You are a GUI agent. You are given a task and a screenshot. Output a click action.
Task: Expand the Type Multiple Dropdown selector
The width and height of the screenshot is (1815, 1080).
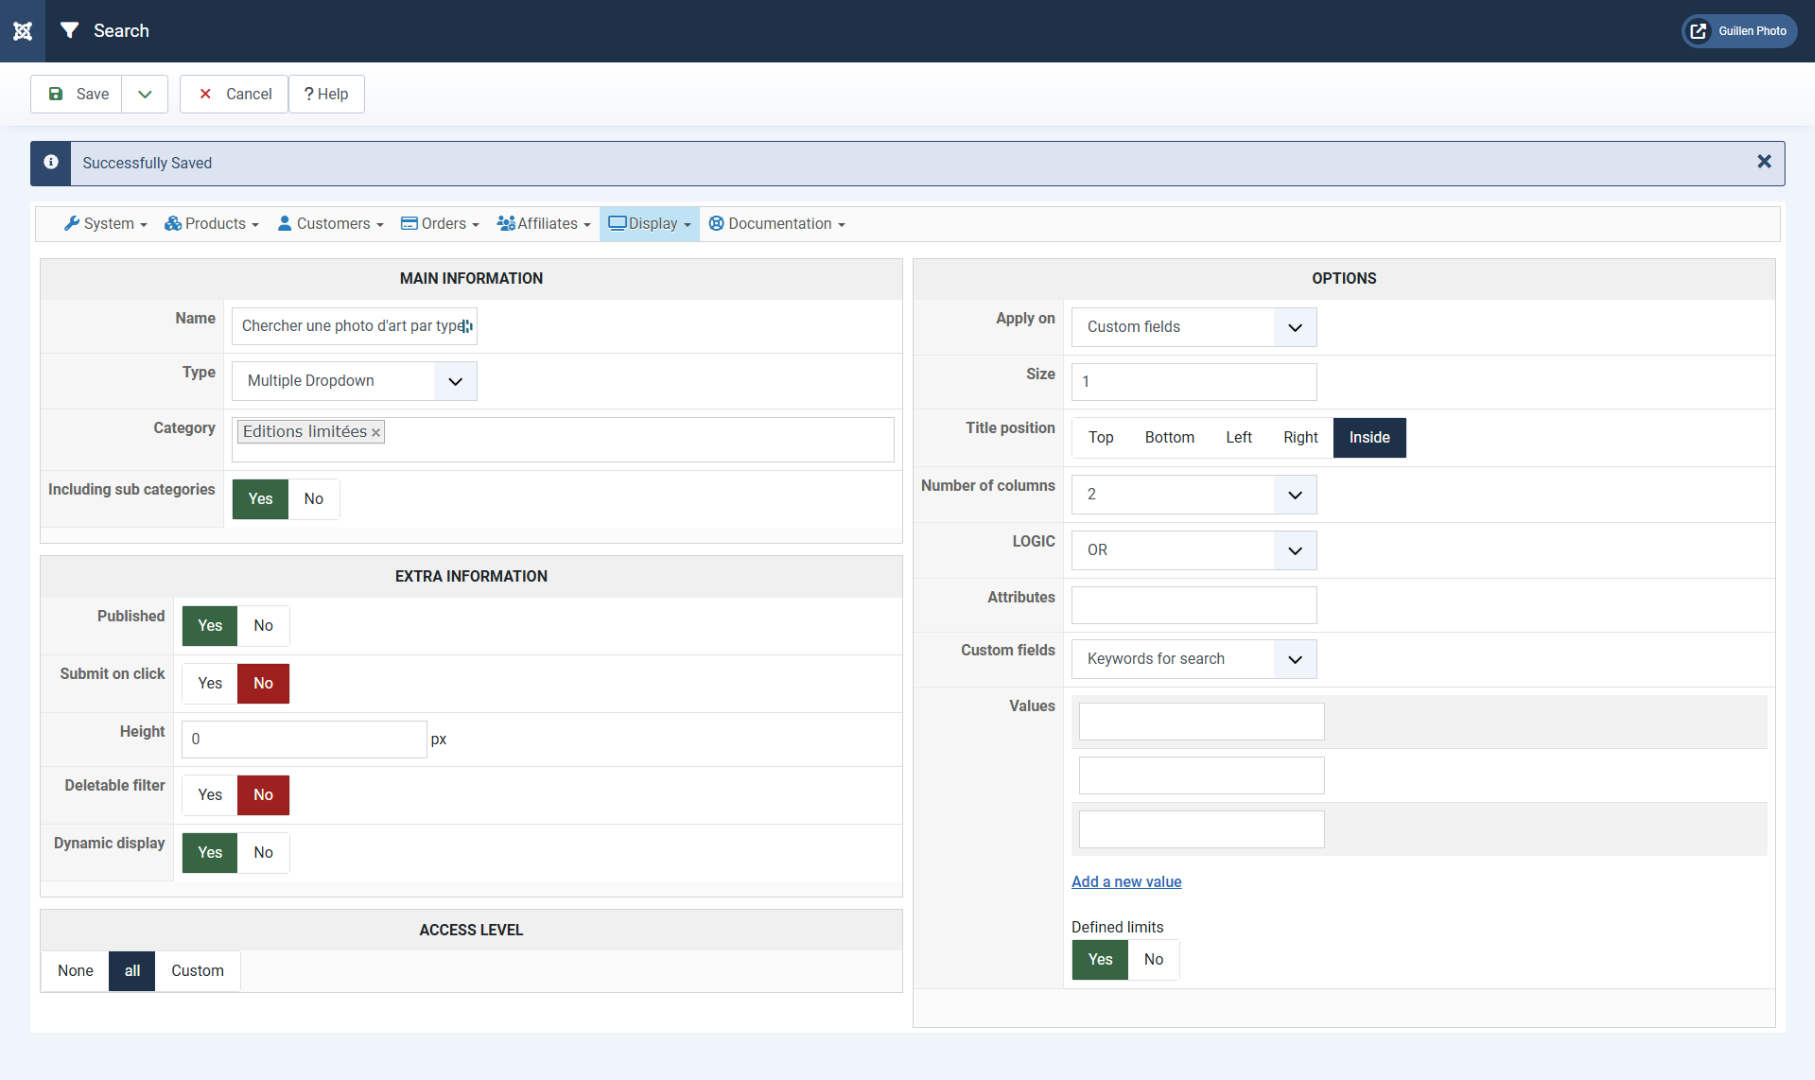(x=354, y=381)
